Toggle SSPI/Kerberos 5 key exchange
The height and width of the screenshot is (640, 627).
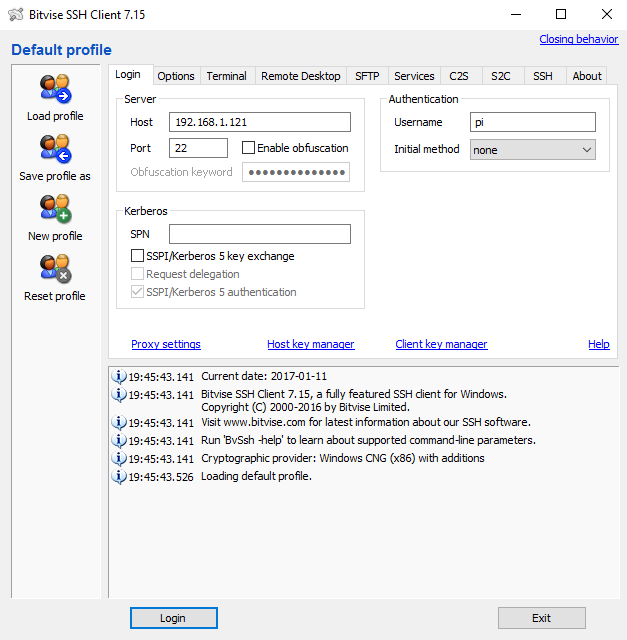(x=137, y=256)
